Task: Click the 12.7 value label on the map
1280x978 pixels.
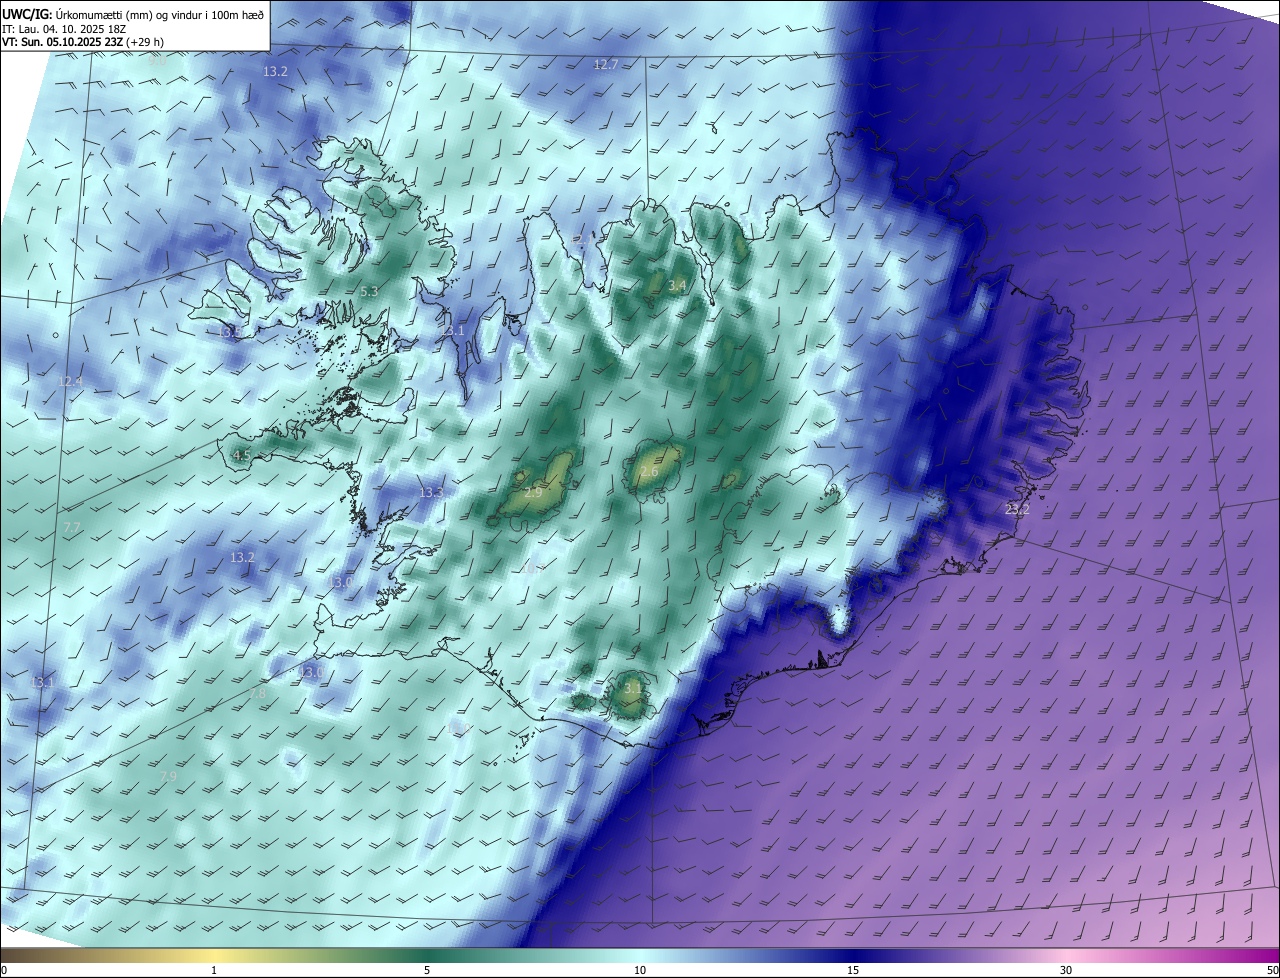Action: click(606, 65)
